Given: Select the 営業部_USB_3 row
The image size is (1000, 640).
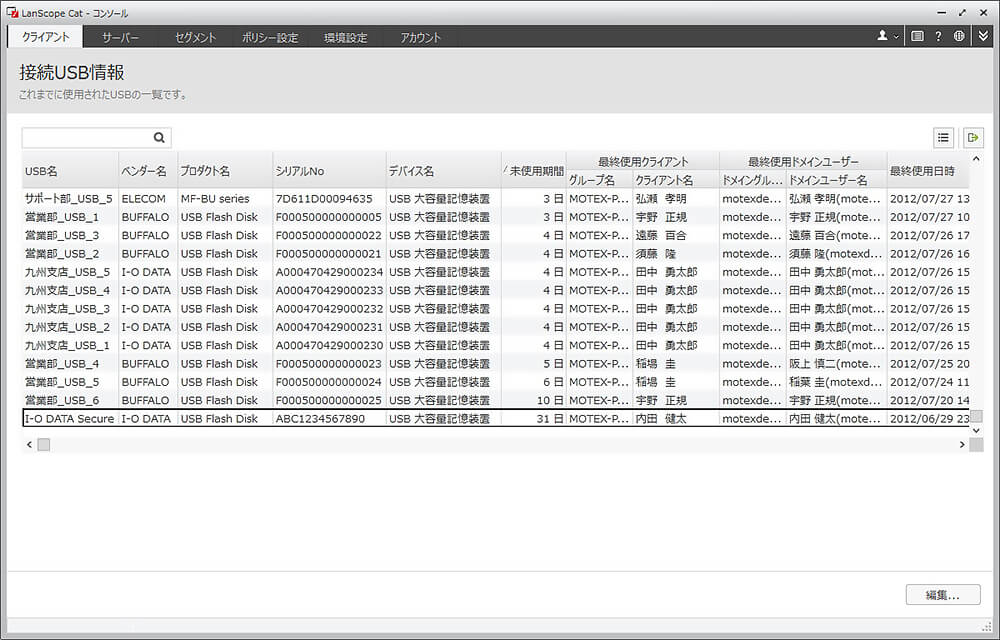Looking at the screenshot, I should coord(496,235).
